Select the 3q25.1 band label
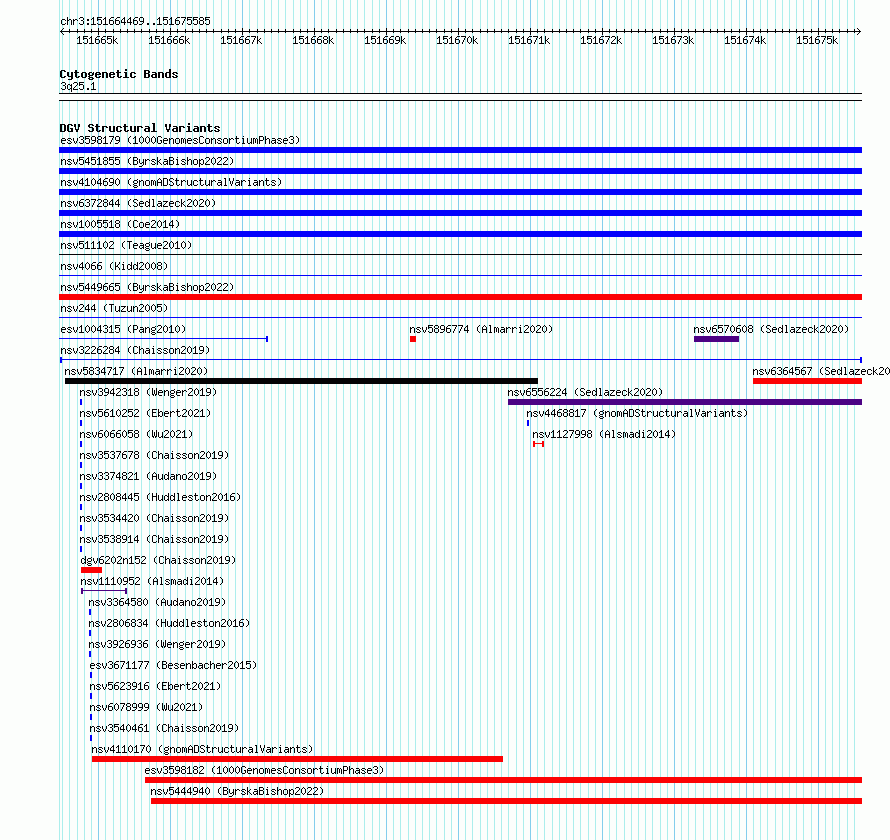890x840 pixels. pos(78,86)
